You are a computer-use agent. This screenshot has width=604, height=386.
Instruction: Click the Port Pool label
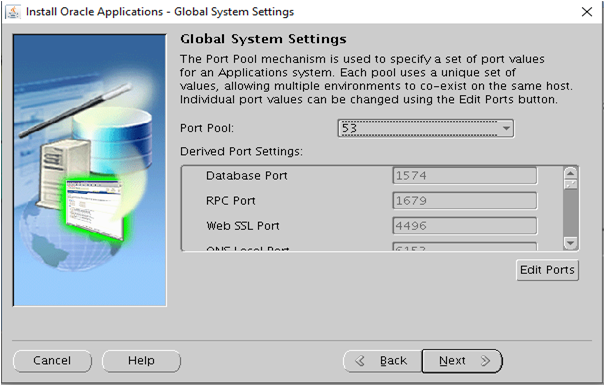[207, 128]
